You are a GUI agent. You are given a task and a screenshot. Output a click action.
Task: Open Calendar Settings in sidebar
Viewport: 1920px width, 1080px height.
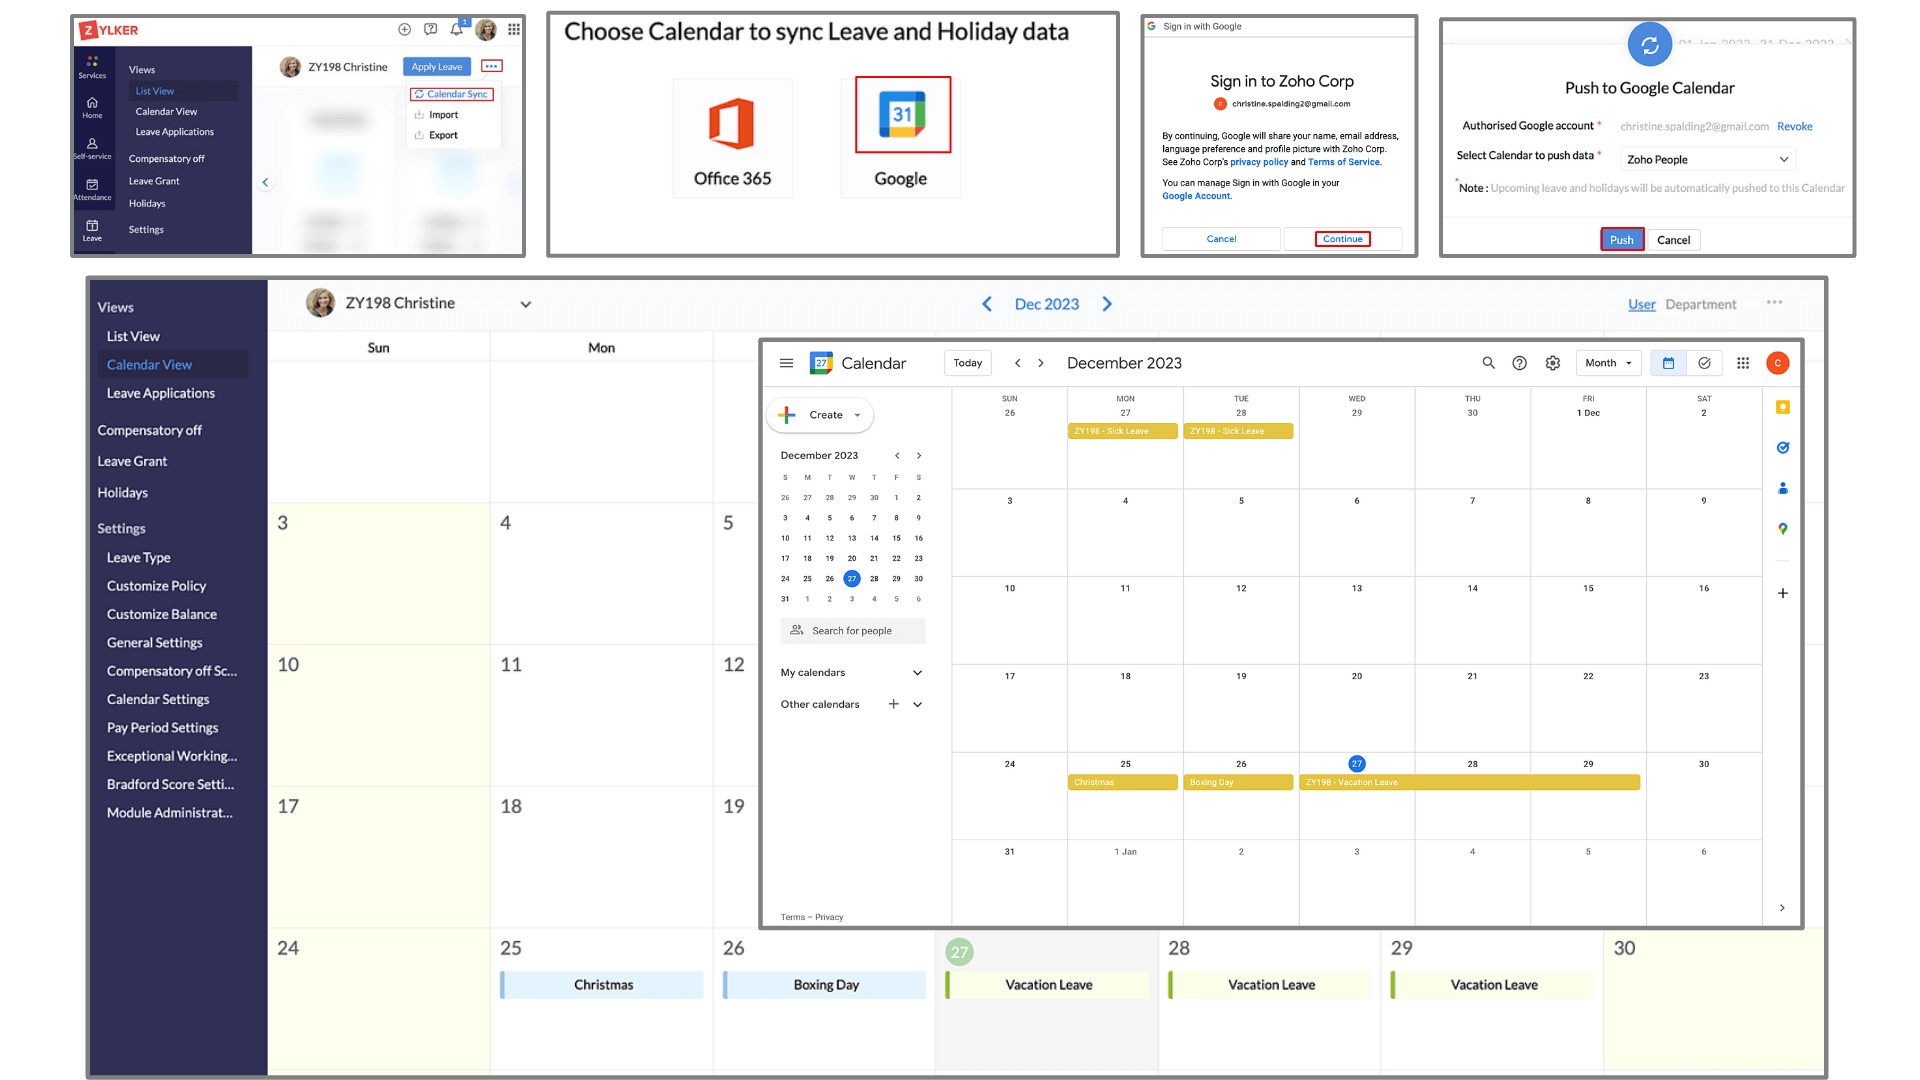(158, 699)
